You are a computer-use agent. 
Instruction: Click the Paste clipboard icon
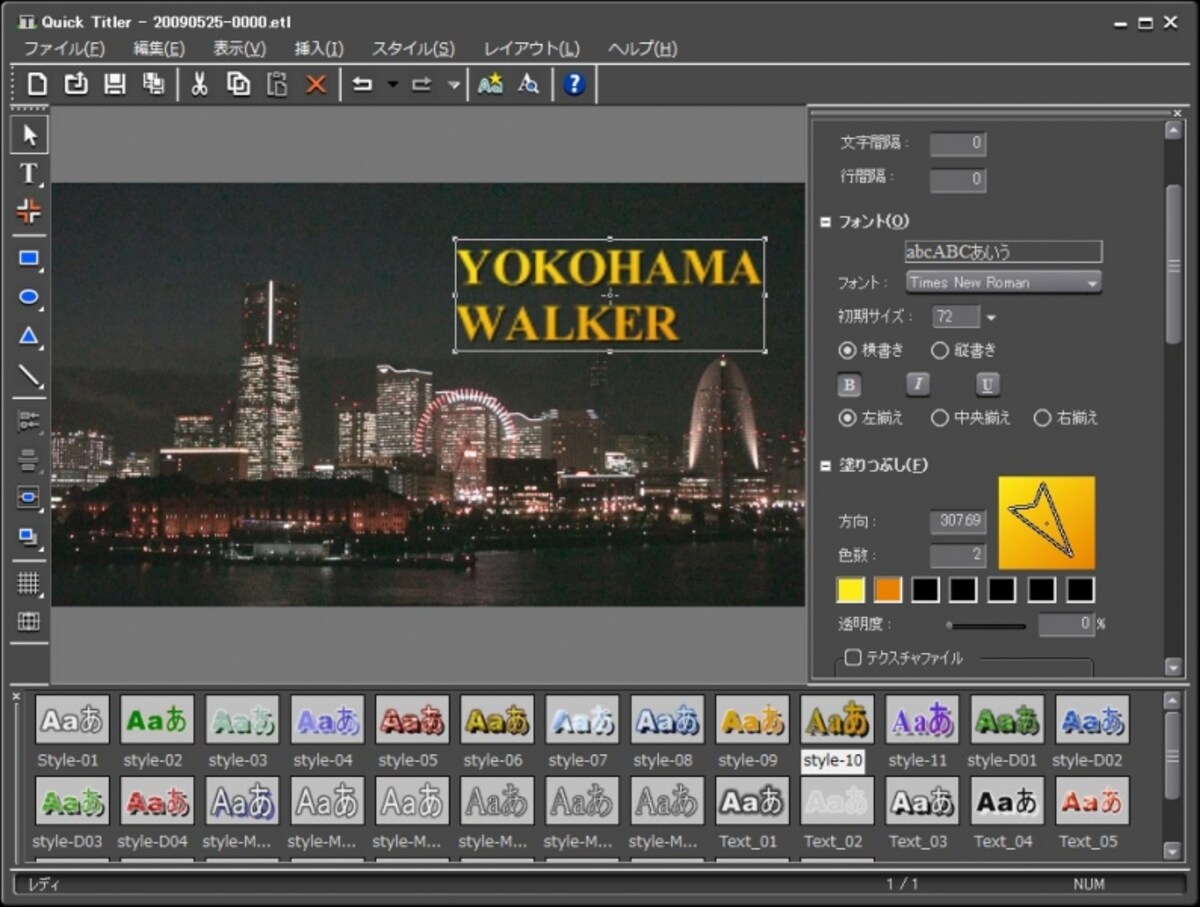(277, 84)
